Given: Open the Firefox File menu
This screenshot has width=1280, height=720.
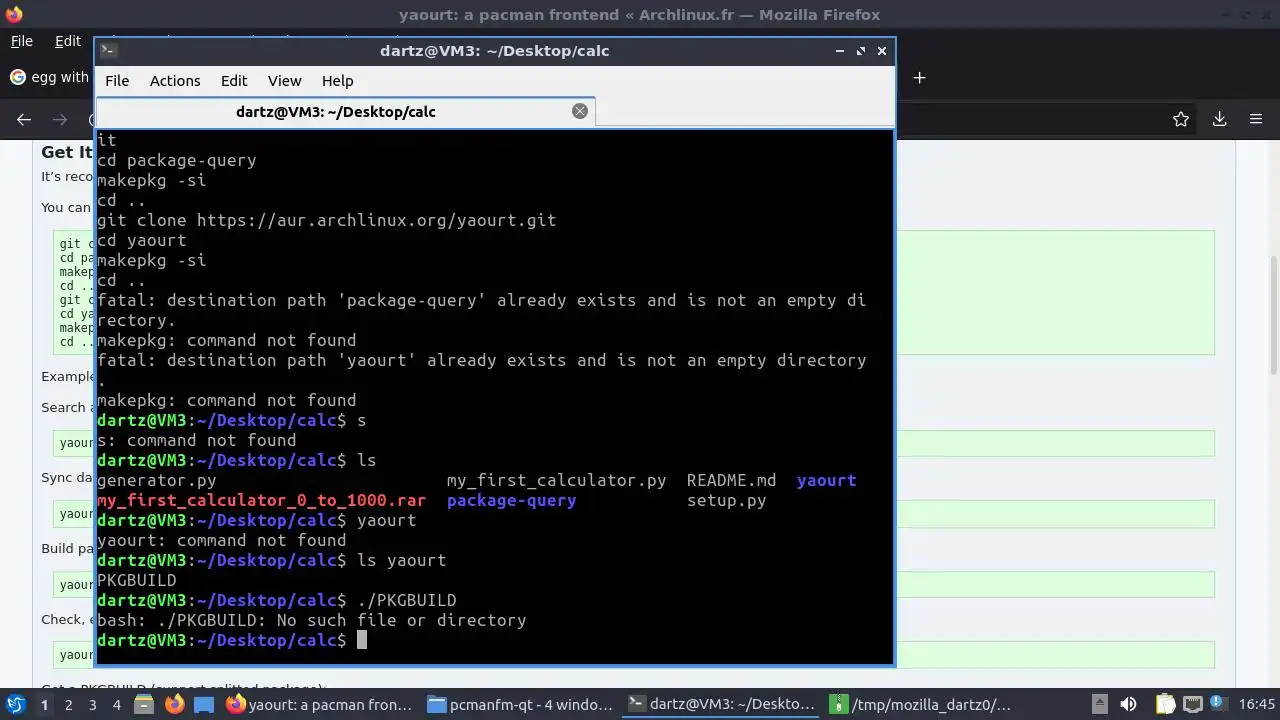Looking at the screenshot, I should pos(21,41).
